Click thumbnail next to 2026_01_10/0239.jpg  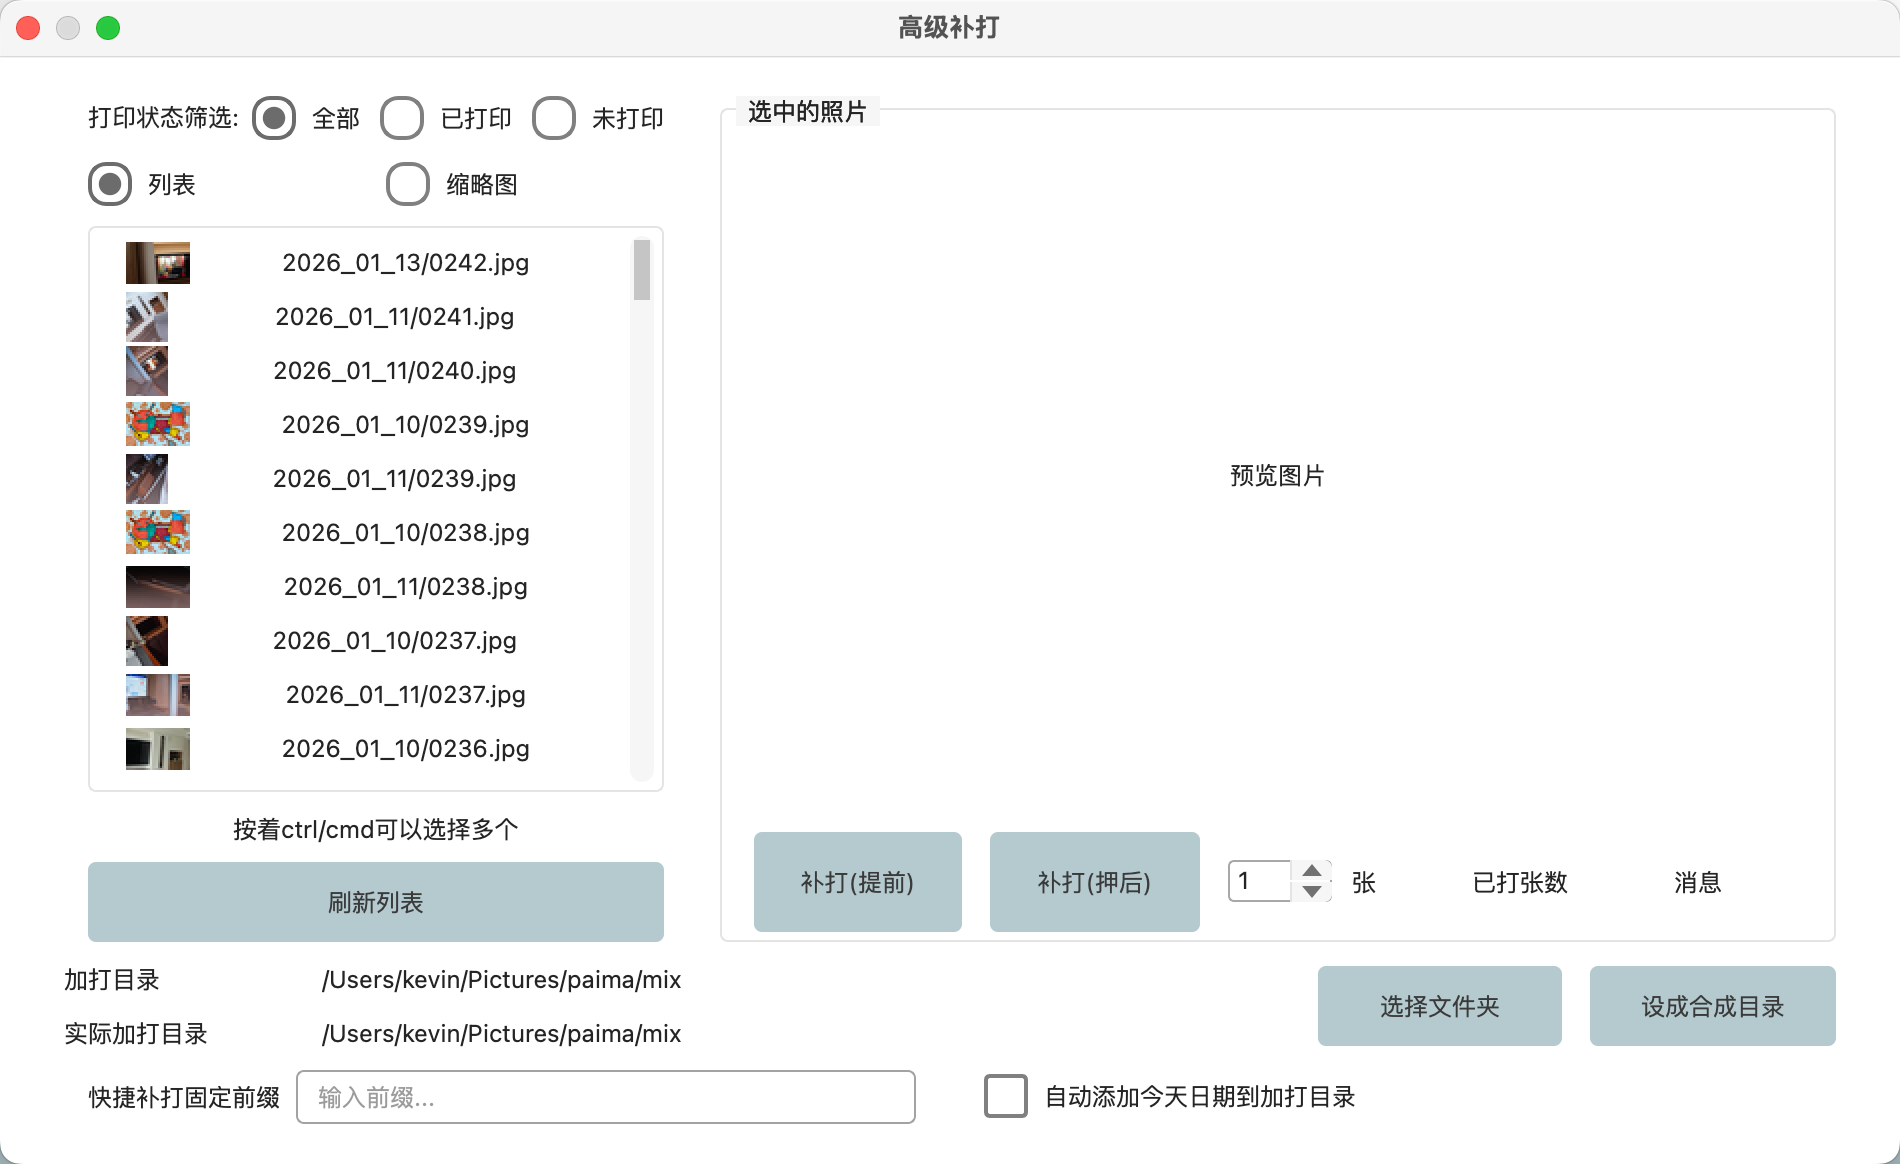click(157, 425)
